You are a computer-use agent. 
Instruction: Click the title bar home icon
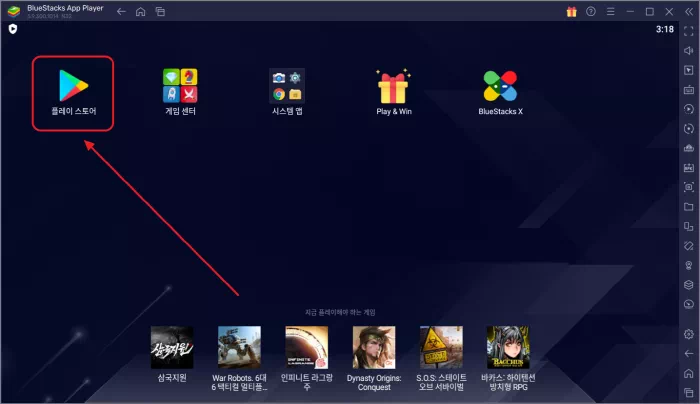click(141, 12)
